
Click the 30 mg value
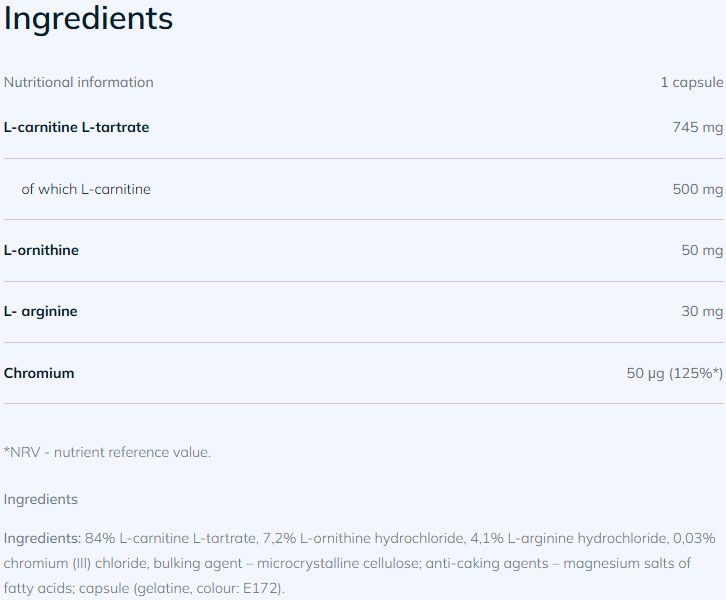[x=702, y=311]
